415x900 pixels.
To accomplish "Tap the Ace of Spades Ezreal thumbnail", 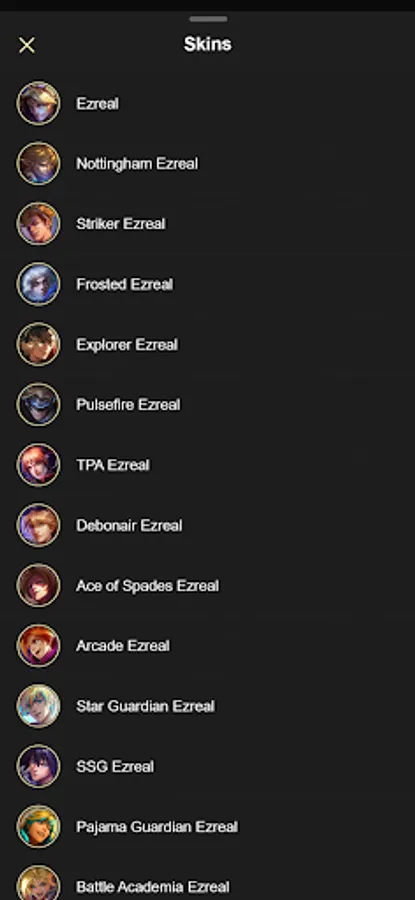I will click(x=38, y=585).
